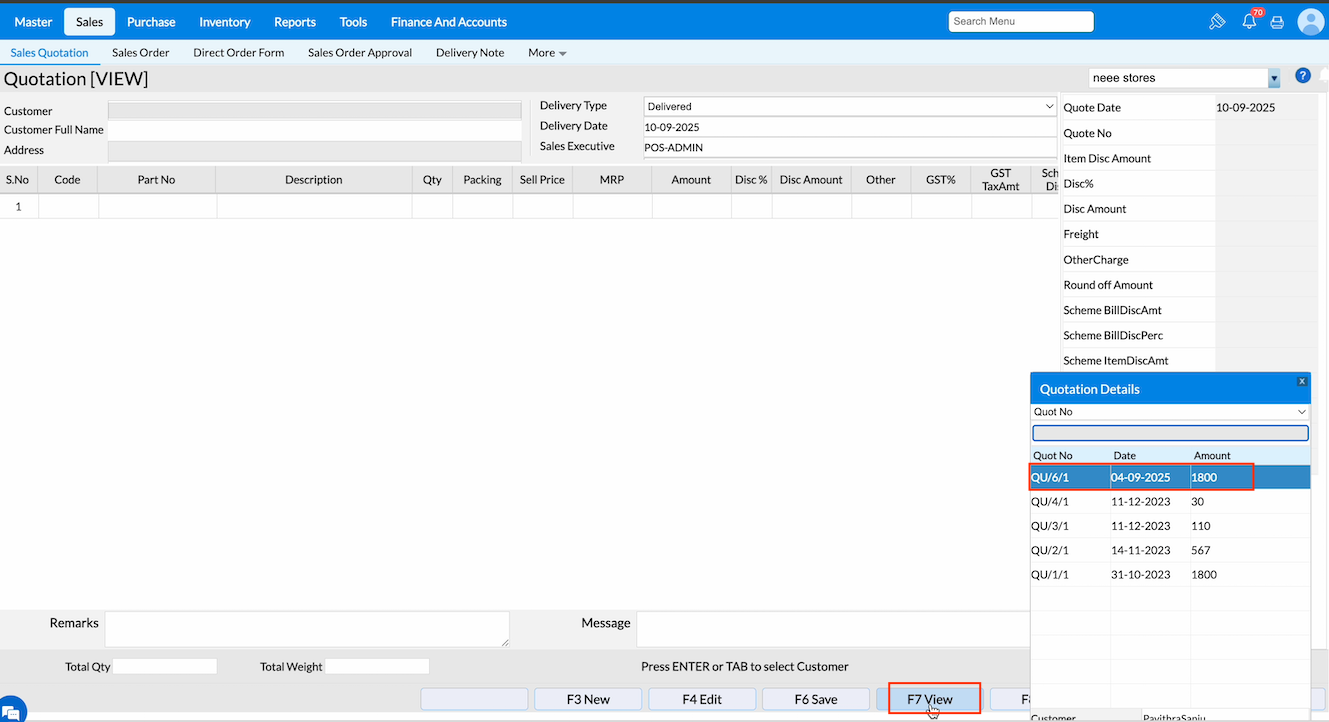Click the Amount header in Quotation Details

(1212, 455)
